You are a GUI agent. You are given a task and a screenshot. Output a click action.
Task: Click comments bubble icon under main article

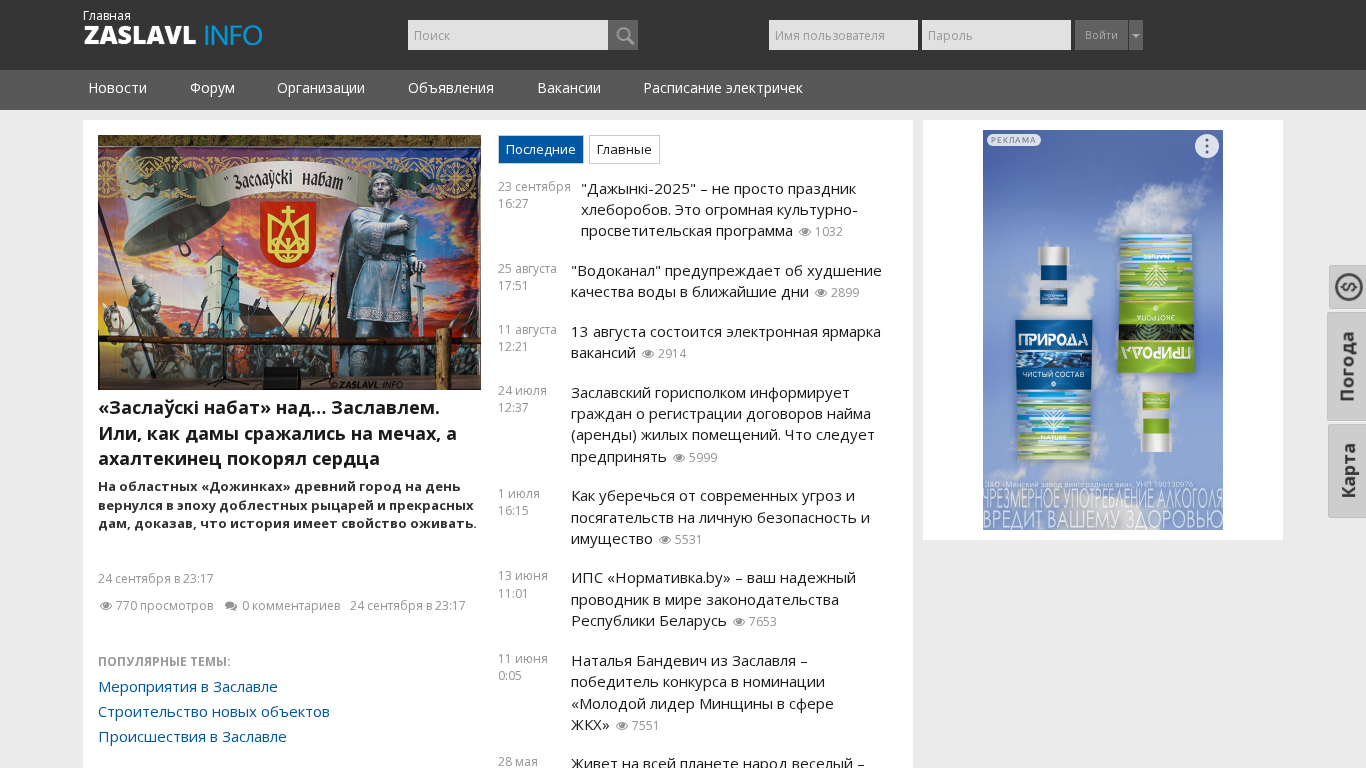pos(231,606)
